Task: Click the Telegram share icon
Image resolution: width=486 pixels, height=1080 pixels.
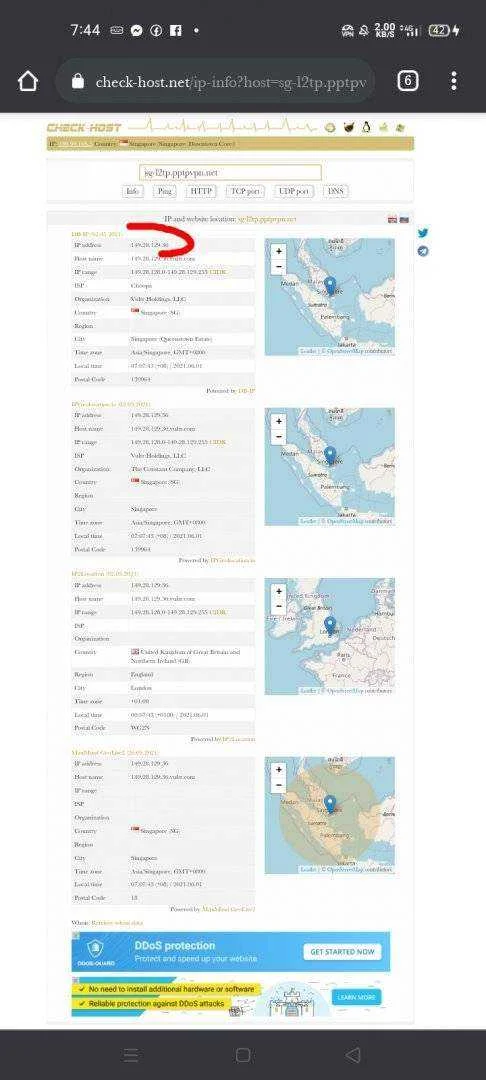Action: (x=423, y=251)
